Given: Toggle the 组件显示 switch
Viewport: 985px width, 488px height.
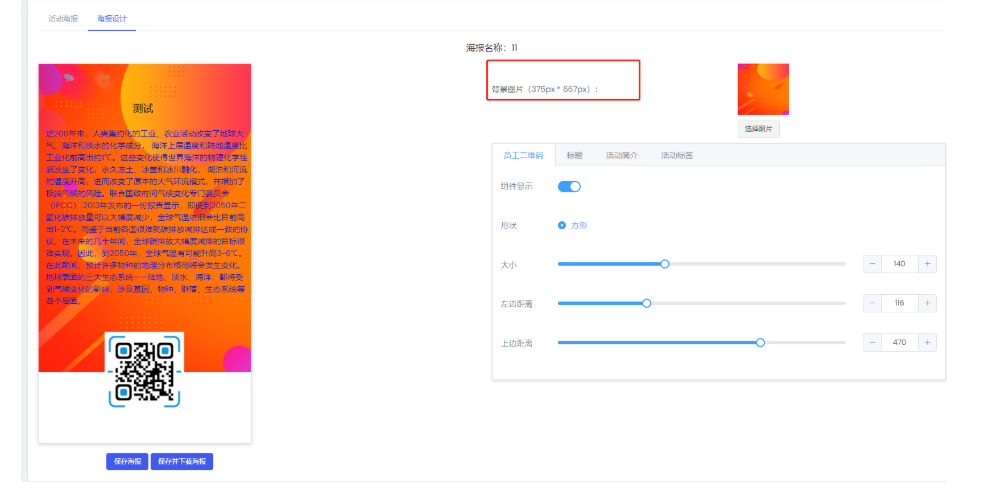Looking at the screenshot, I should tap(569, 187).
